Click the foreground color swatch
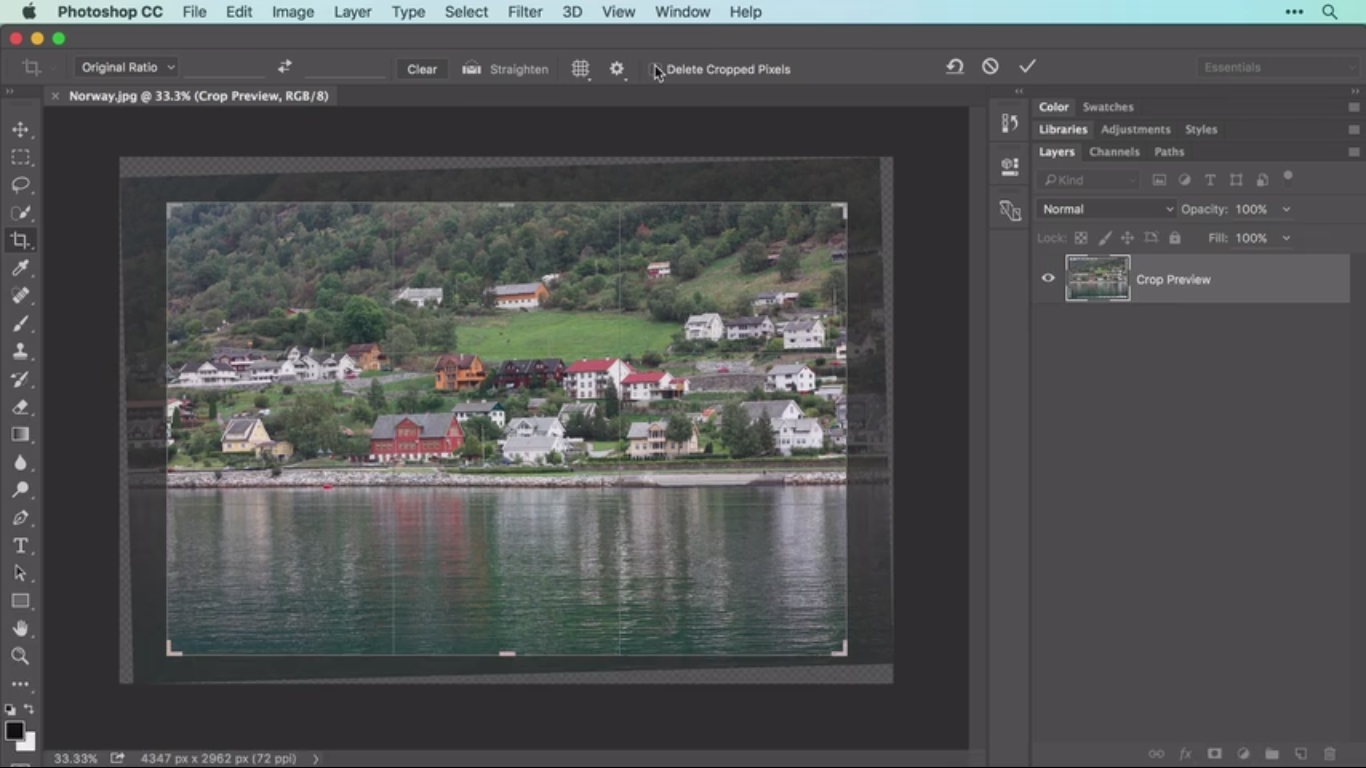1366x768 pixels. pos(14,731)
